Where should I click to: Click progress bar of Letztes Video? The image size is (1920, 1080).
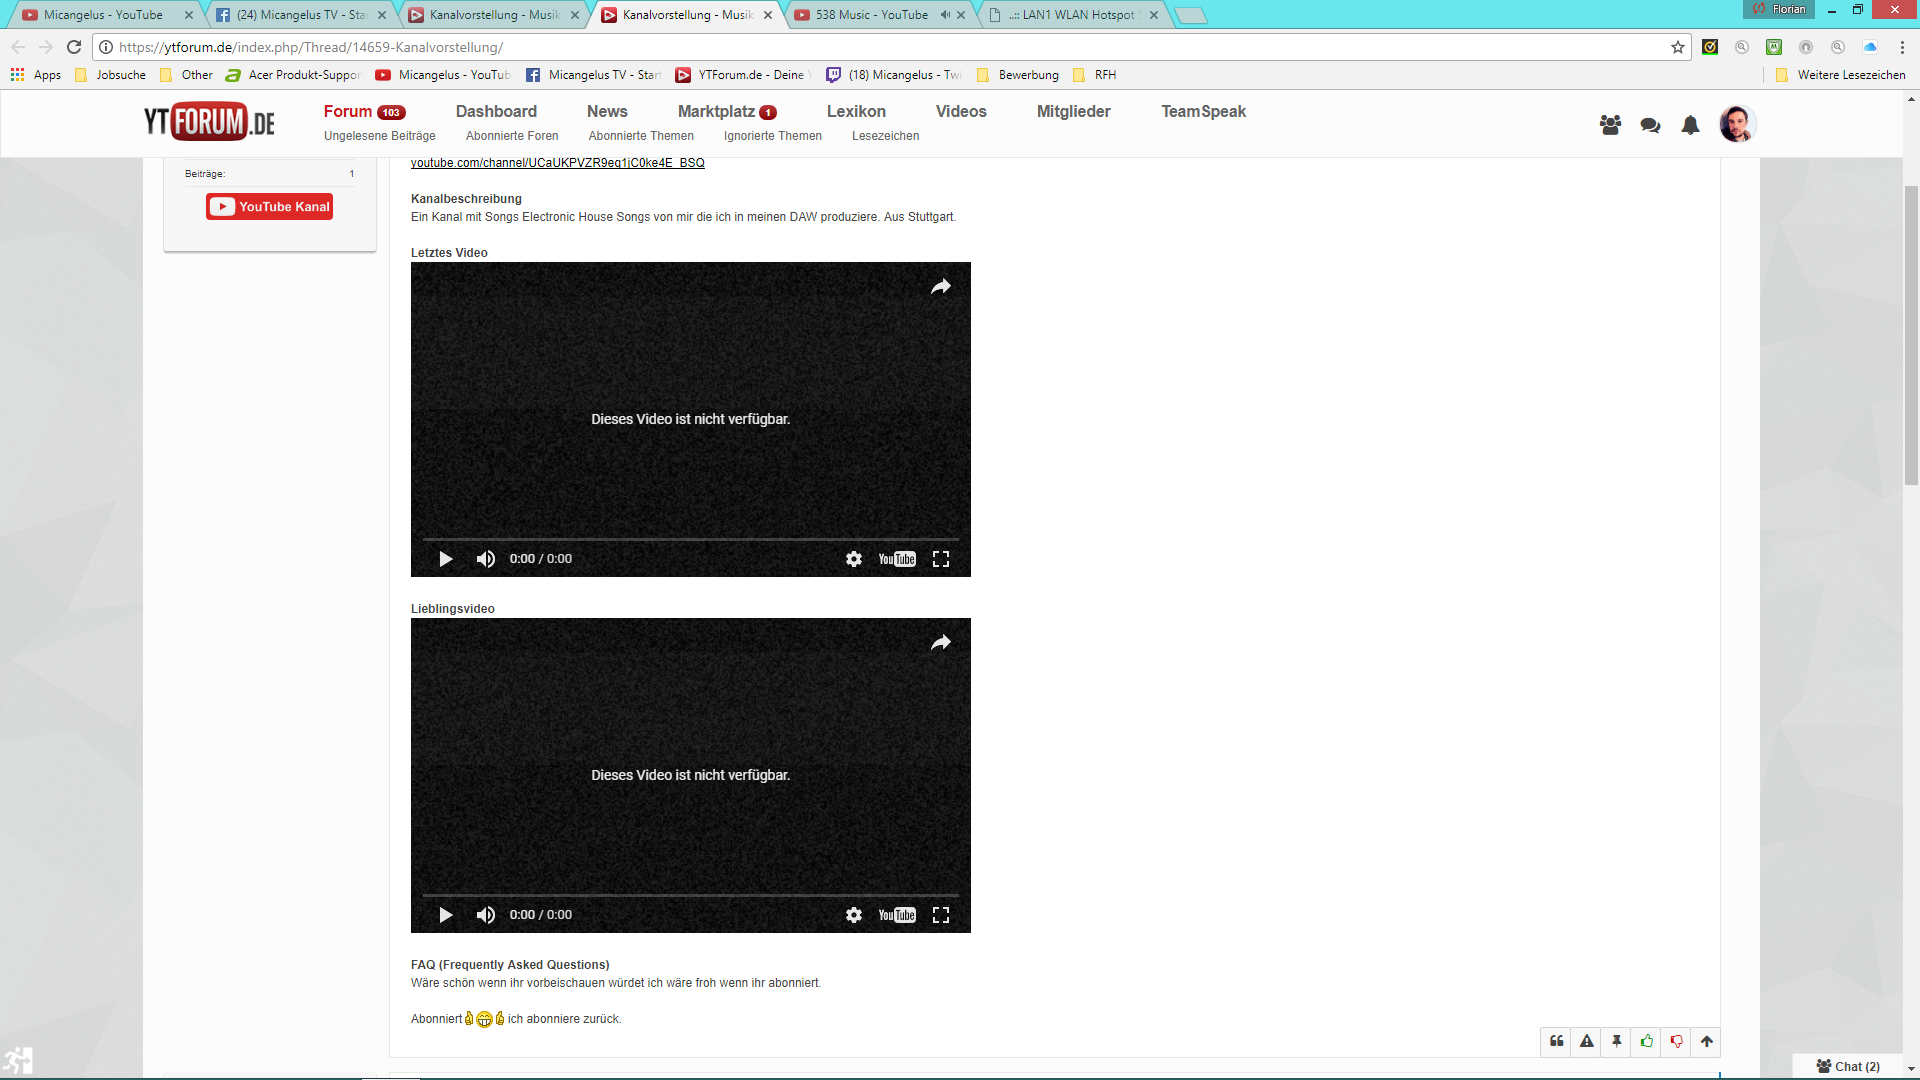(x=690, y=540)
